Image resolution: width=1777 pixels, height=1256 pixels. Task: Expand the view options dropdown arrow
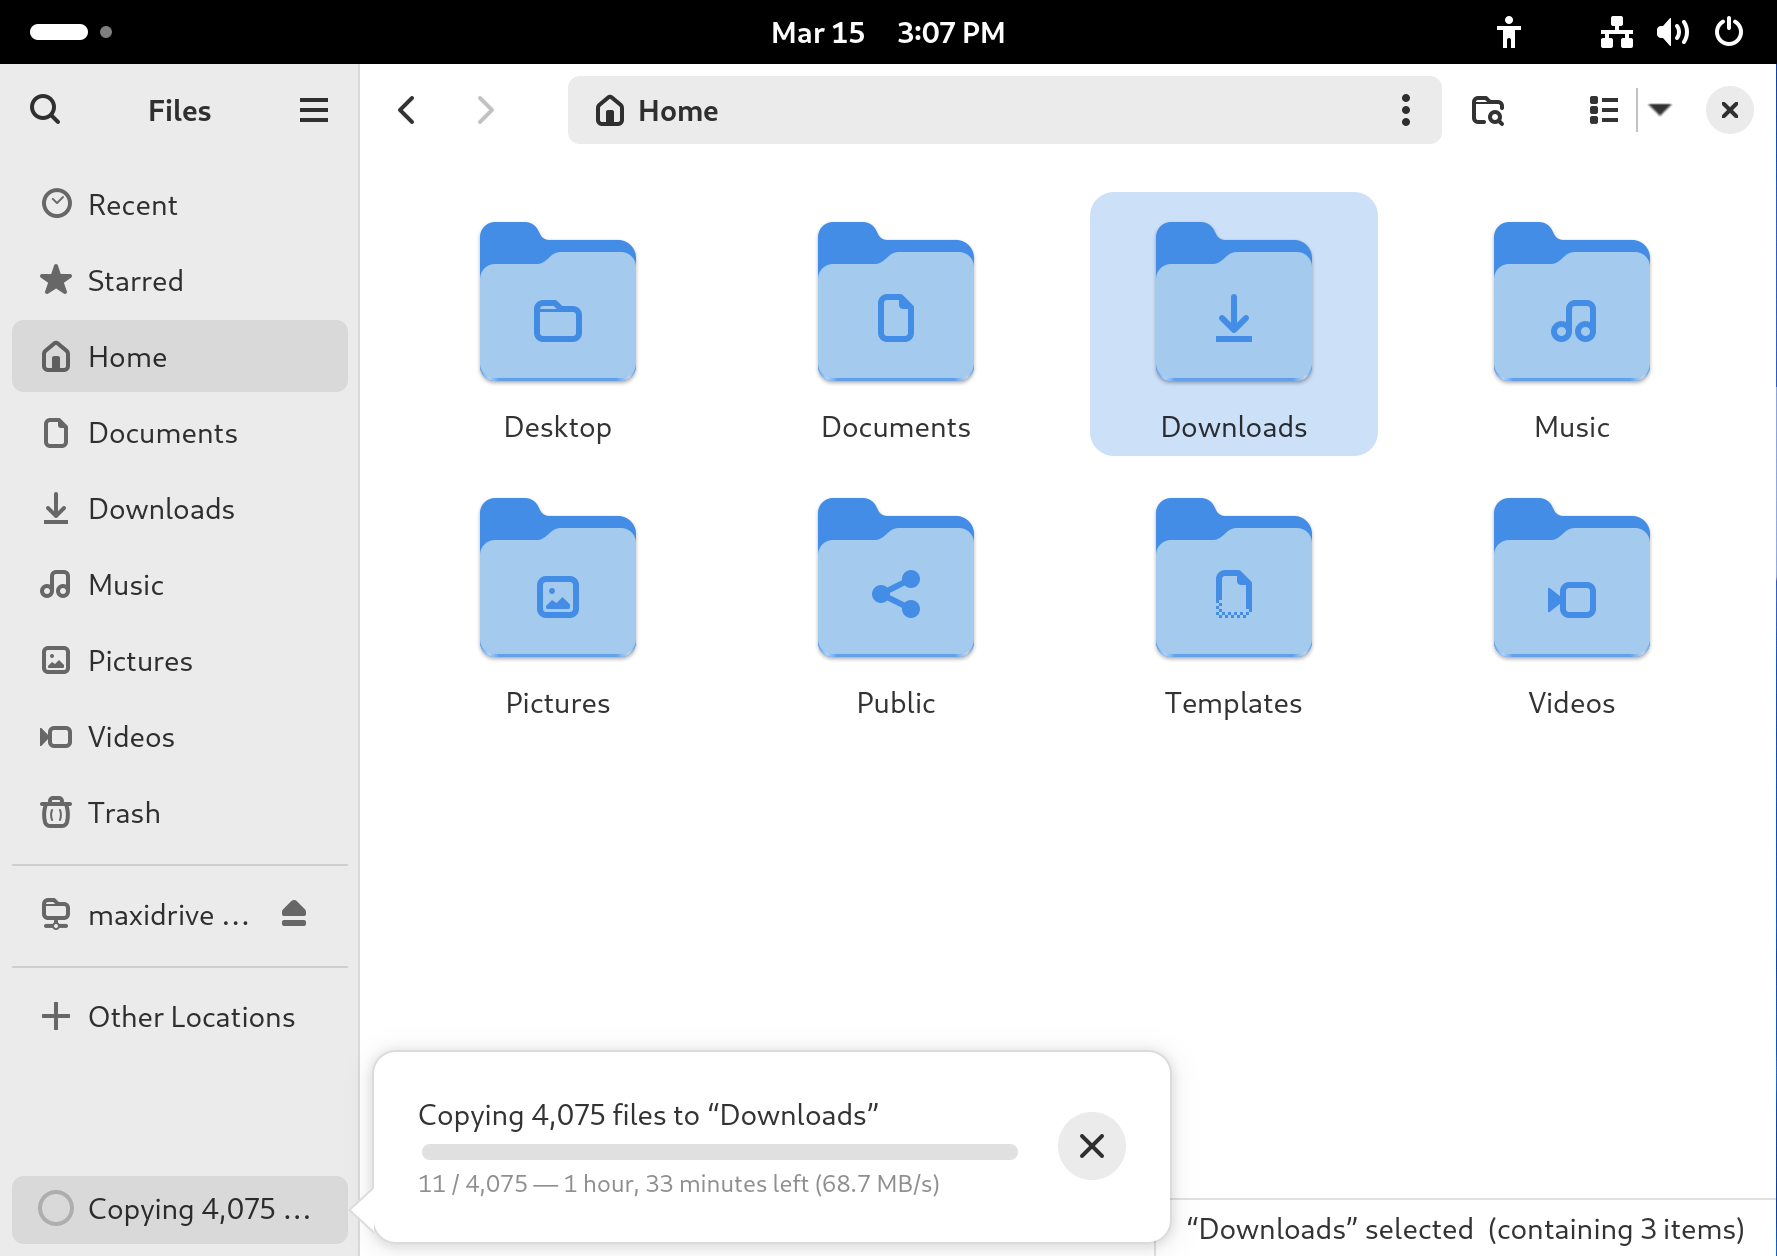[x=1660, y=110]
